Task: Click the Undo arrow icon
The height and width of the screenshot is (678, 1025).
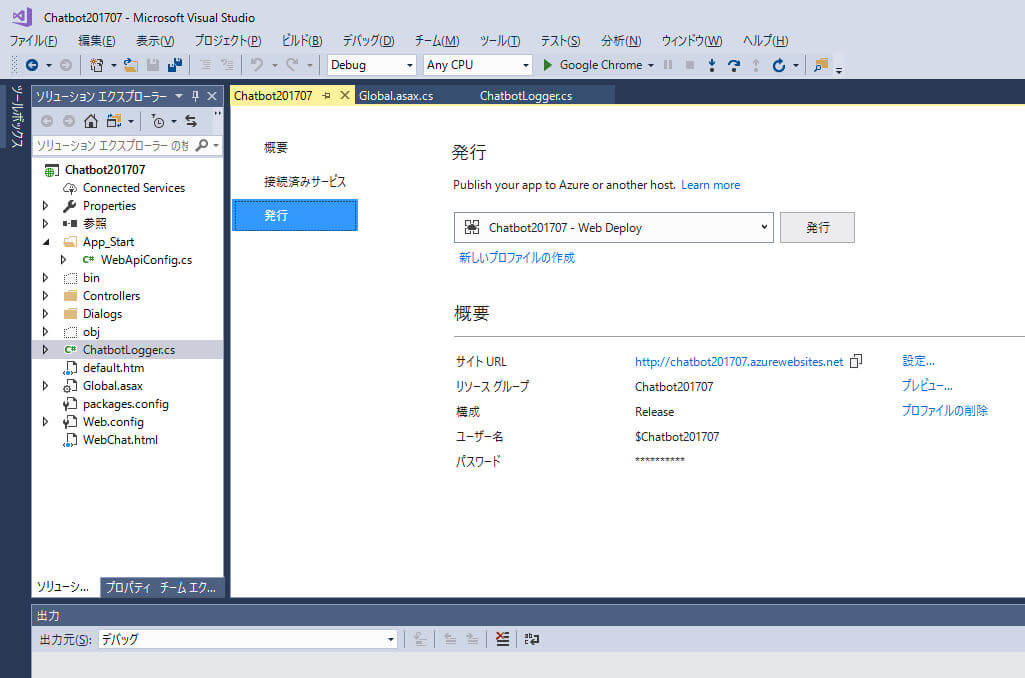Action: tap(257, 65)
